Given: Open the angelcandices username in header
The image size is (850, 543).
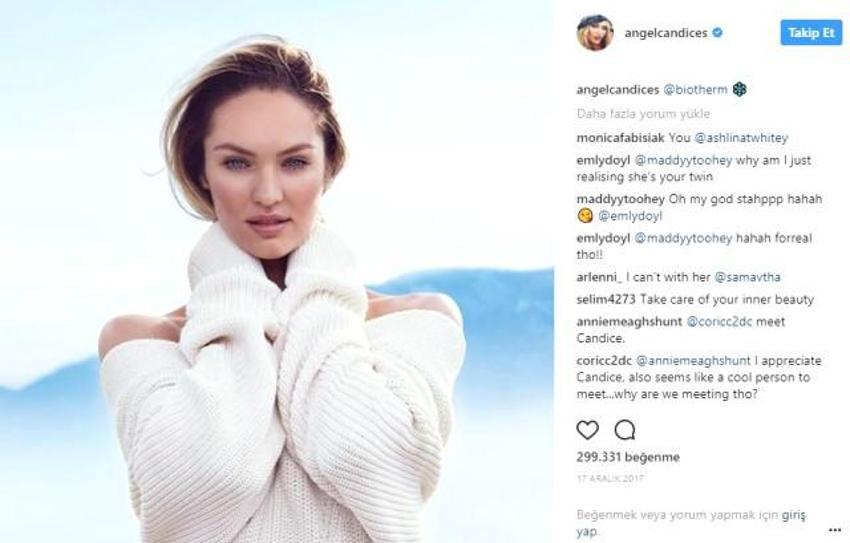Looking at the screenshot, I should tap(666, 33).
